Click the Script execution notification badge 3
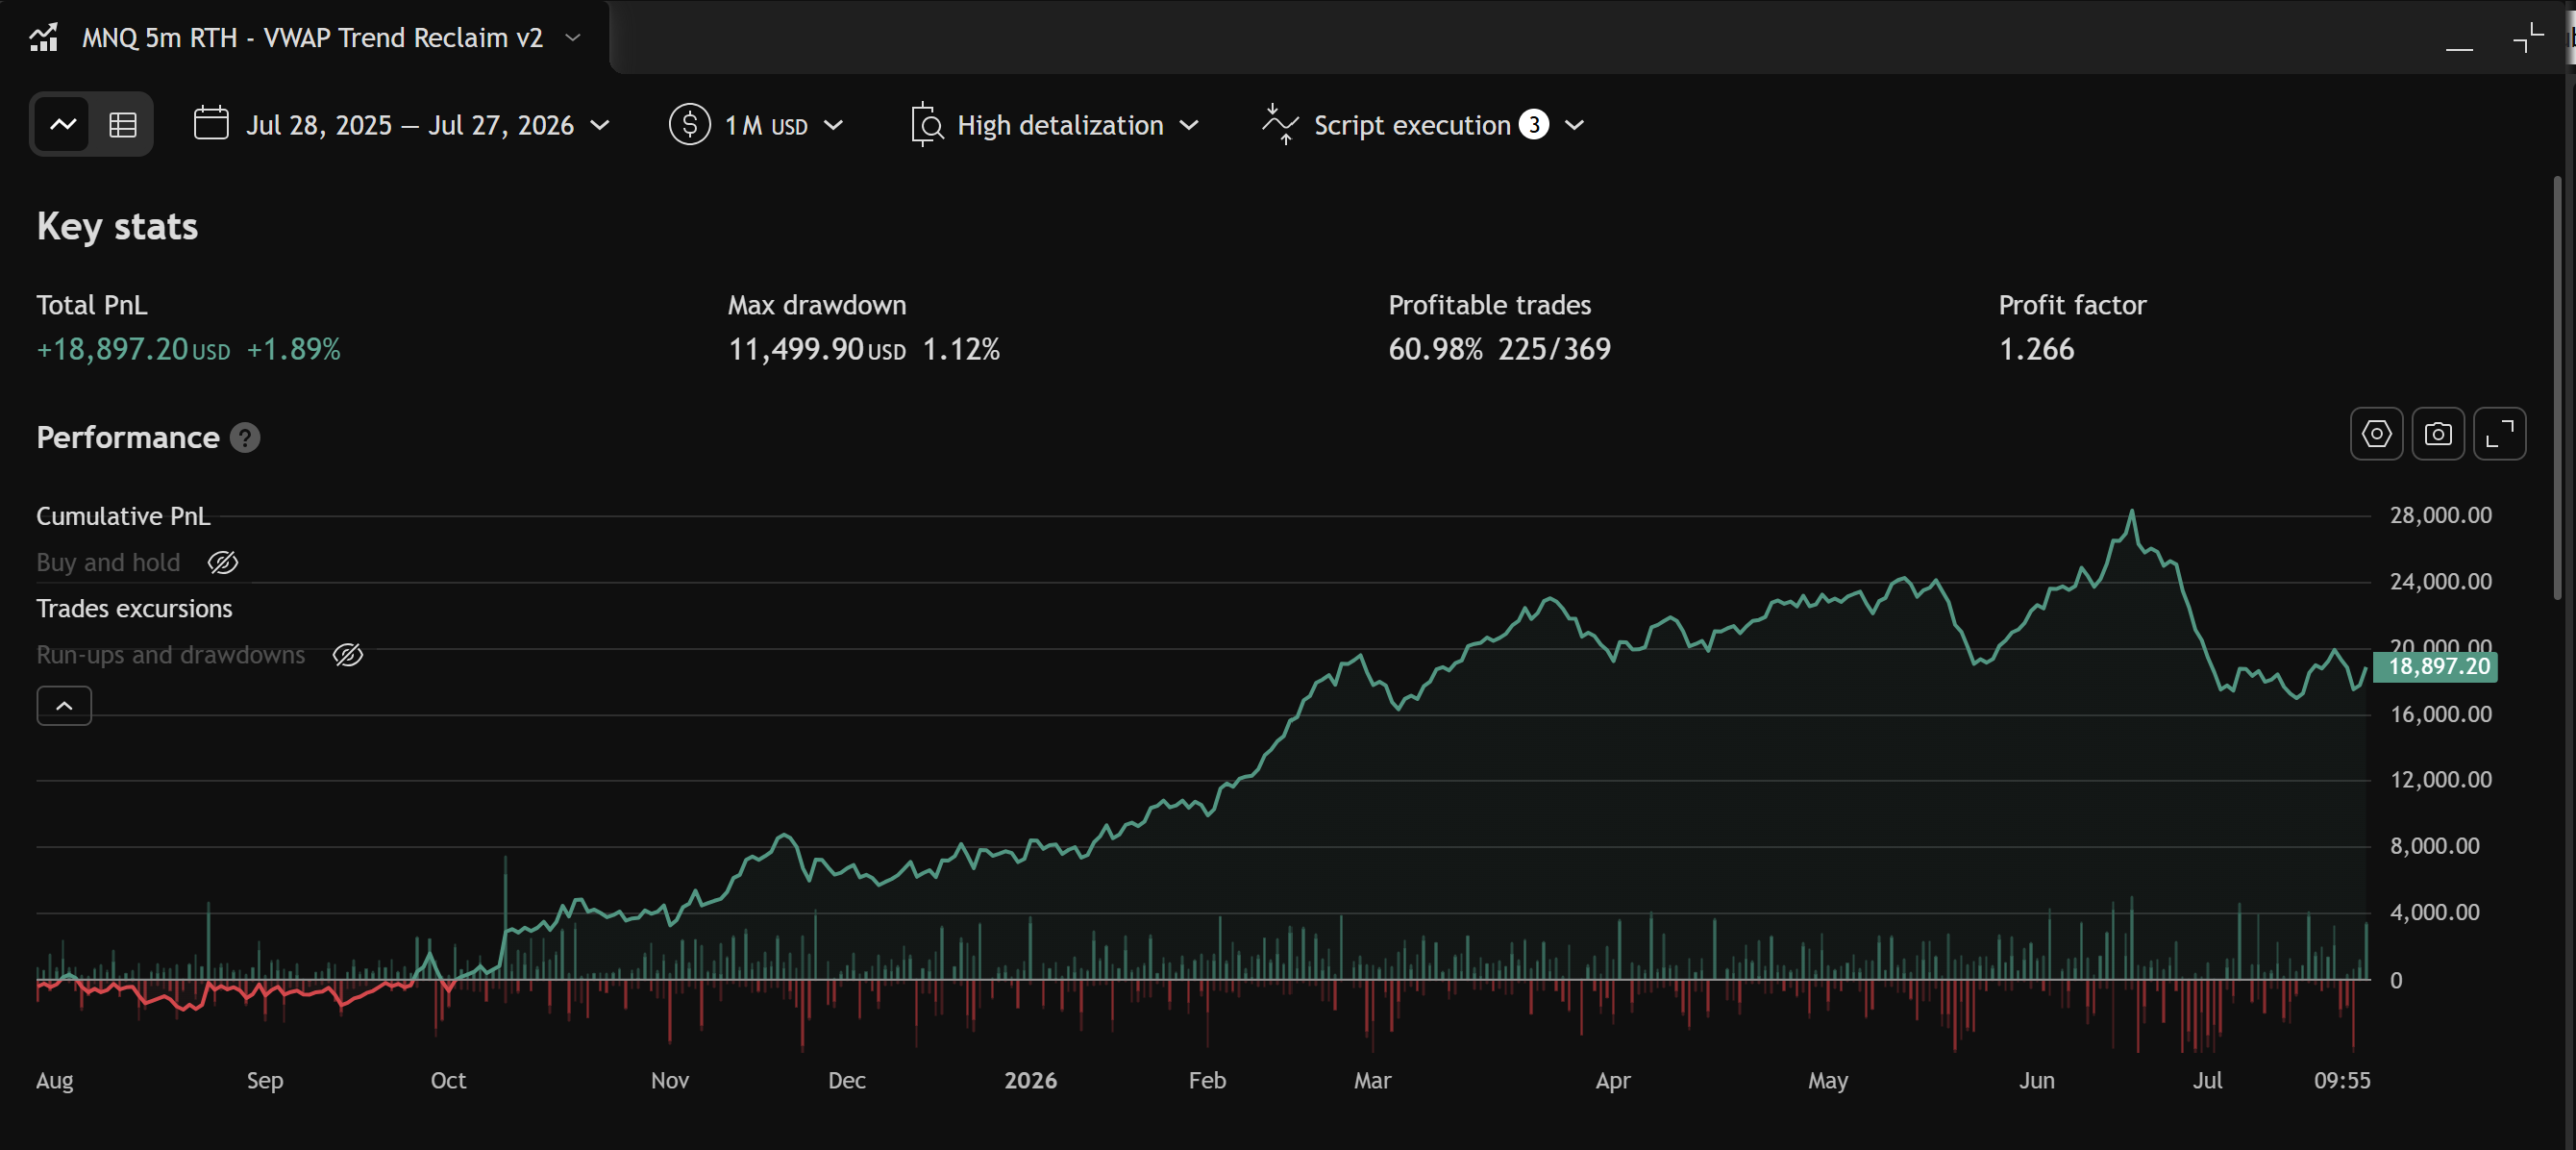 coord(1533,125)
